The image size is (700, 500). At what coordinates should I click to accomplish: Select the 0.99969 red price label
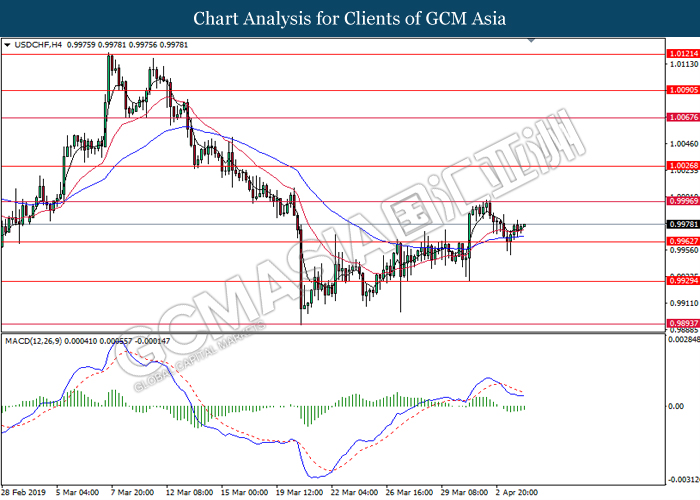683,201
